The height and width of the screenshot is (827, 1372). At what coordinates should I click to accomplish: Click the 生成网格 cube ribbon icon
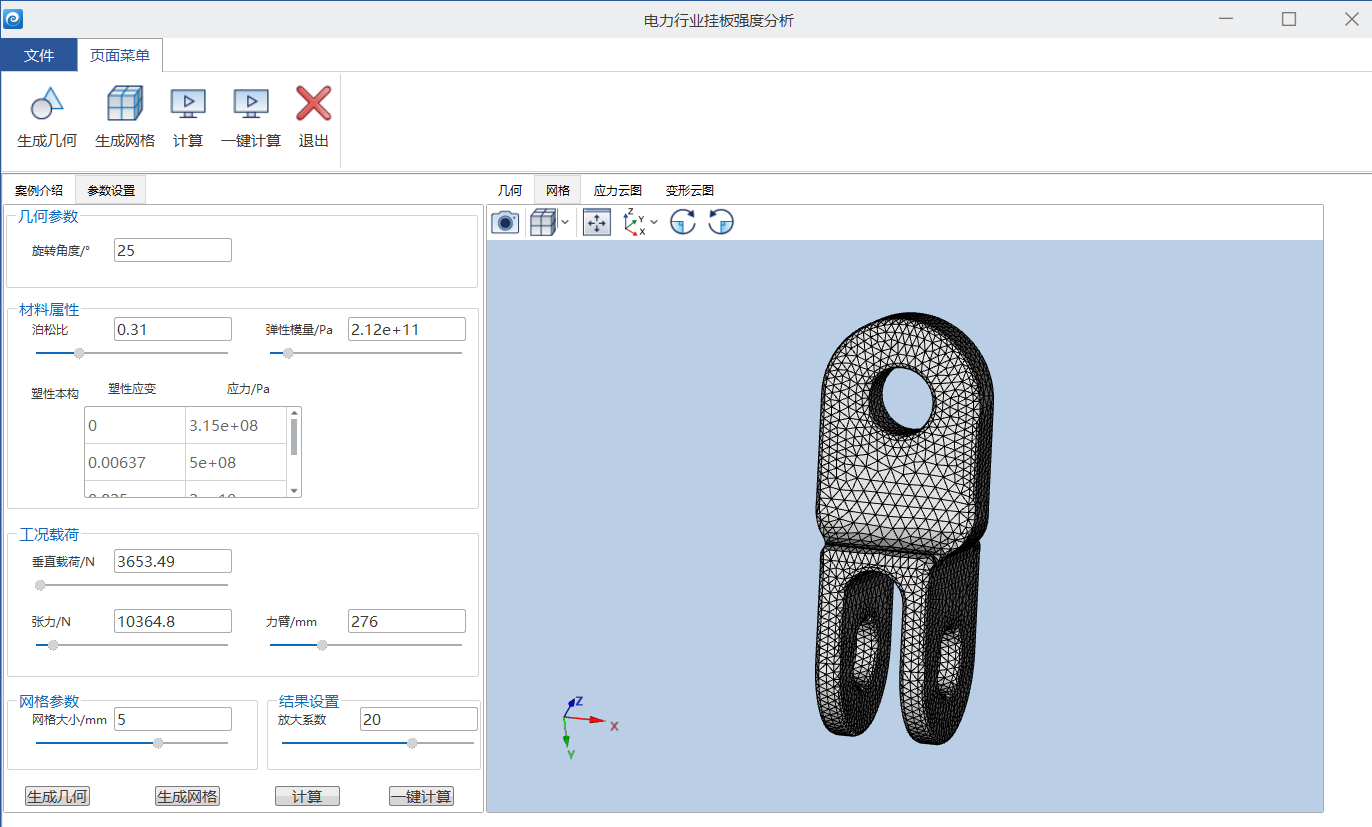click(x=125, y=103)
